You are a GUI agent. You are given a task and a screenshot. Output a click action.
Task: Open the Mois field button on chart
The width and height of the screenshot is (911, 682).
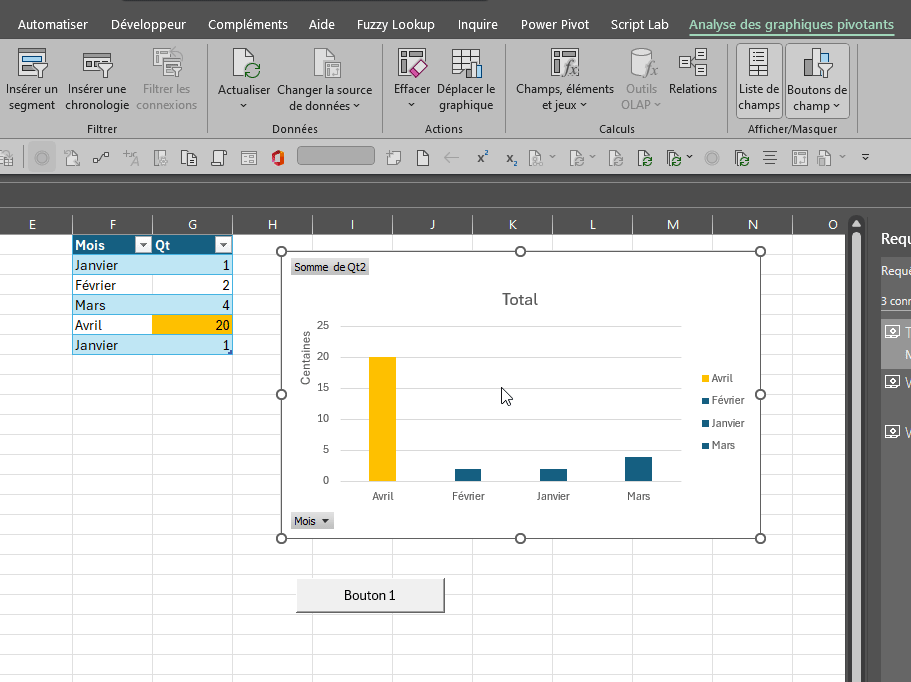(x=312, y=521)
